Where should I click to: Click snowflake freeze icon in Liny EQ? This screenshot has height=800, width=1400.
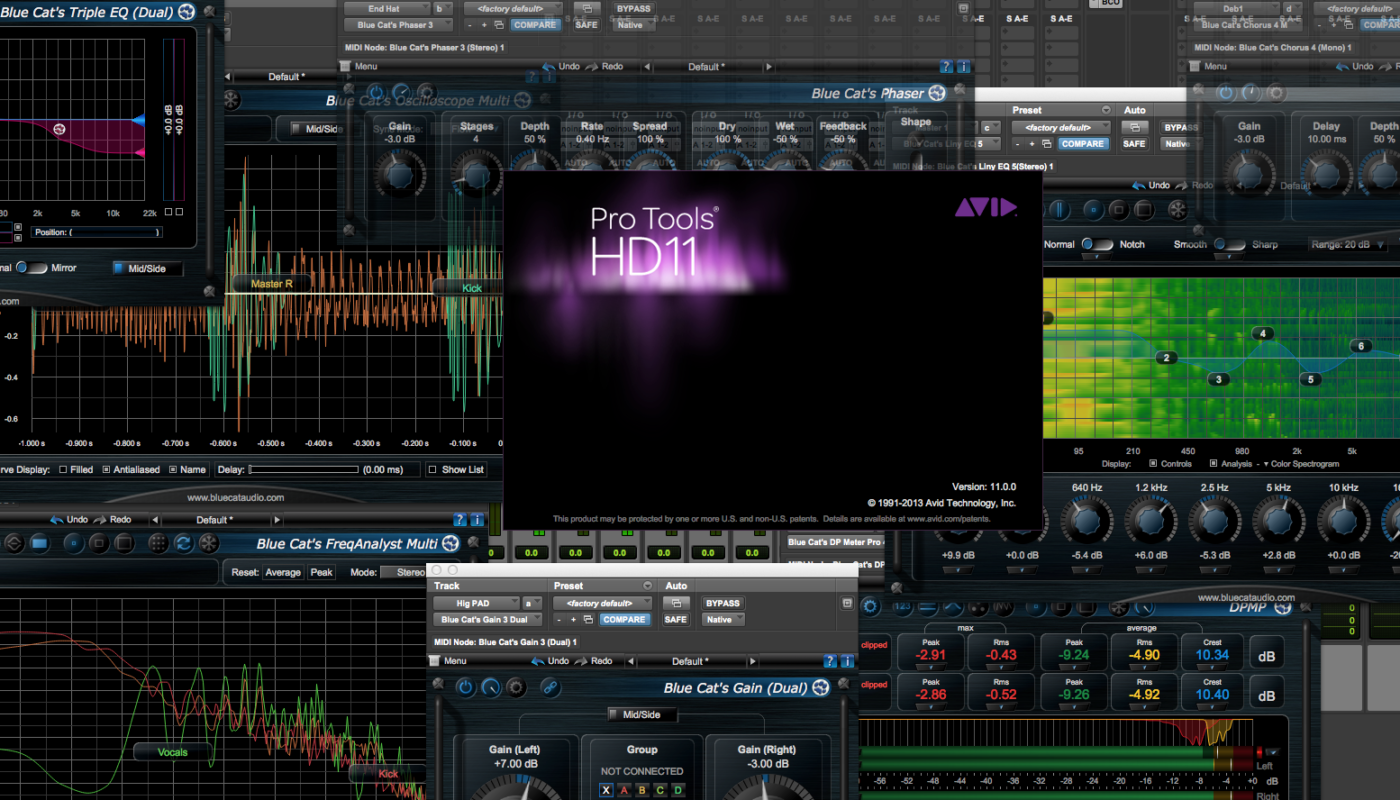coord(1178,210)
